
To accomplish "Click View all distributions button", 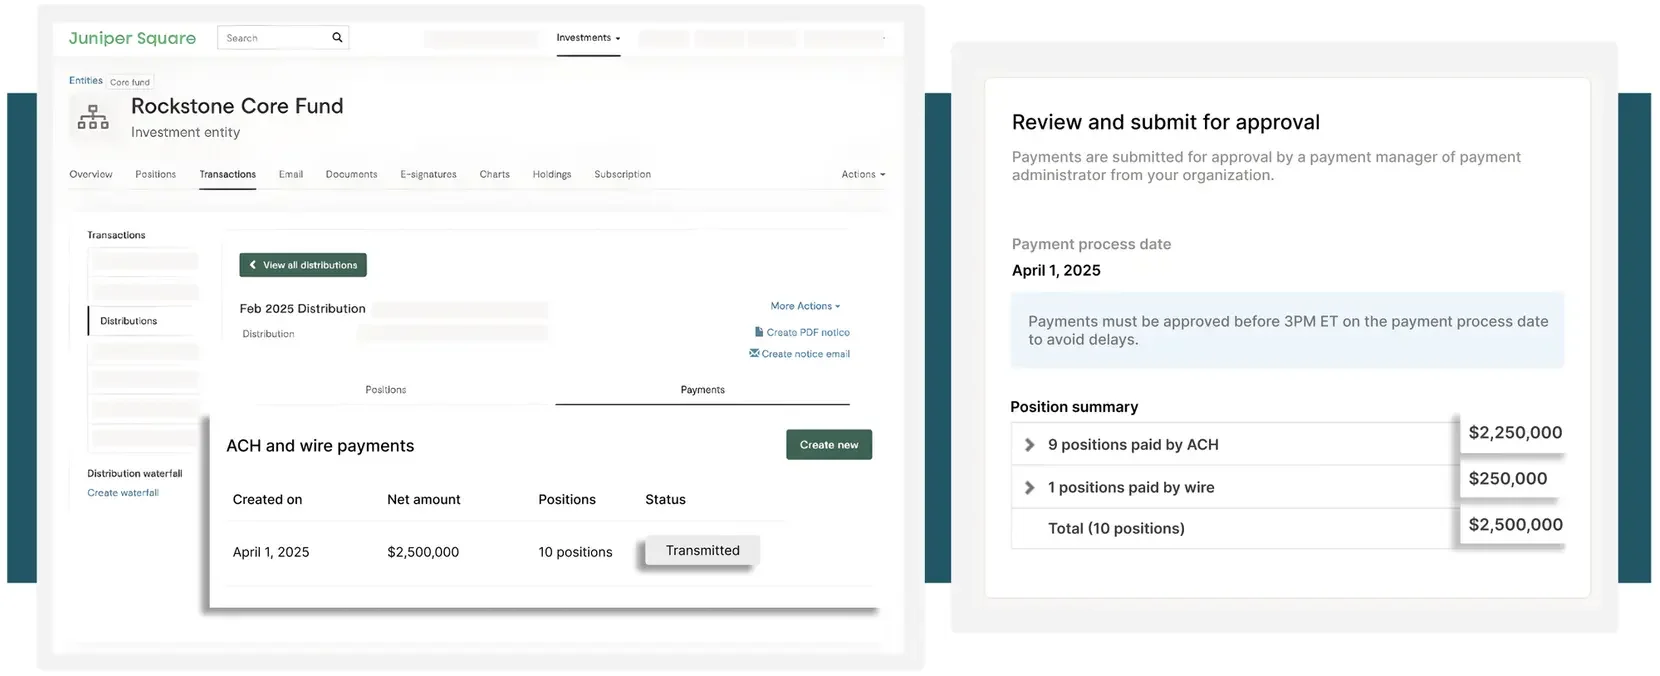I will (303, 265).
